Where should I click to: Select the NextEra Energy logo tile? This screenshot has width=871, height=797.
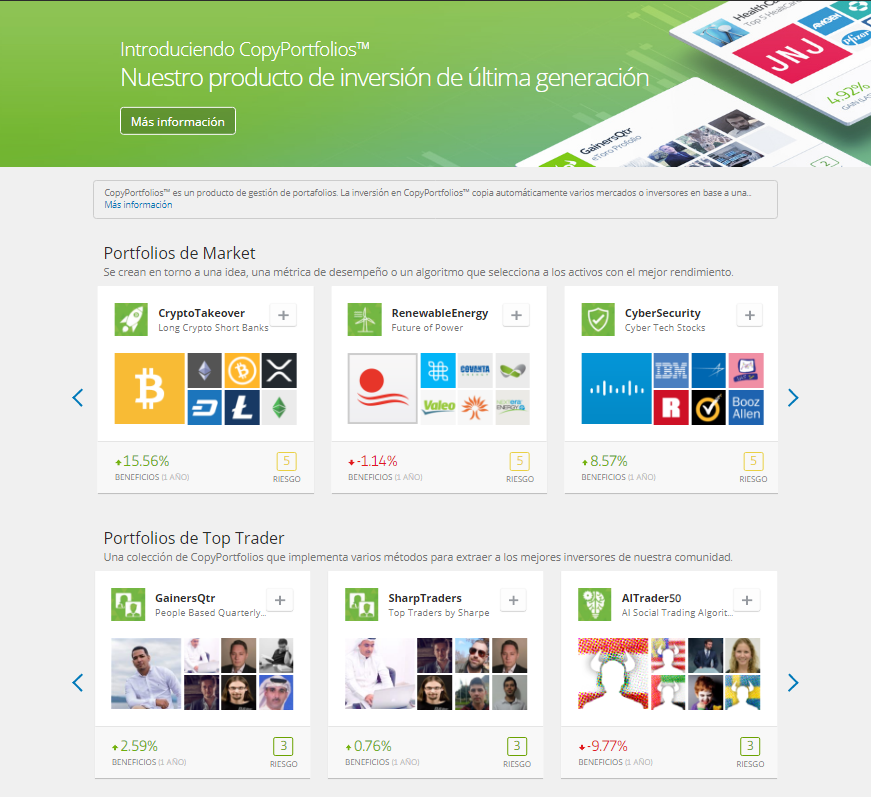512,408
